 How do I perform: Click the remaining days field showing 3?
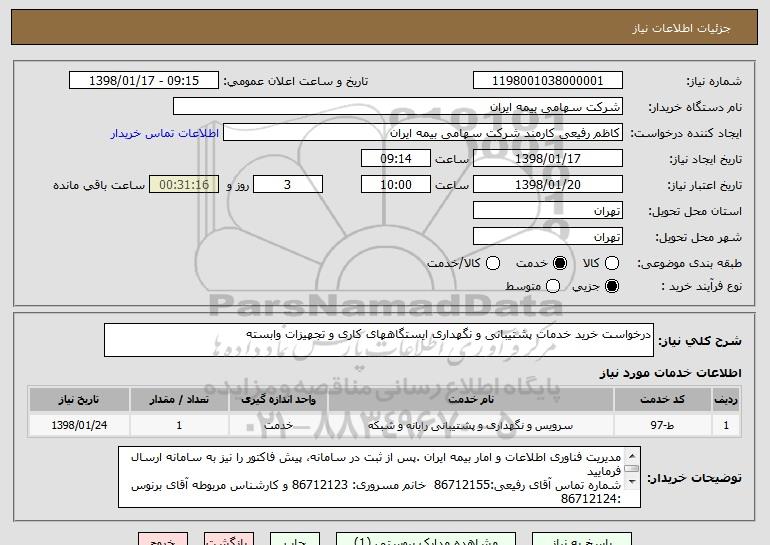click(x=288, y=185)
